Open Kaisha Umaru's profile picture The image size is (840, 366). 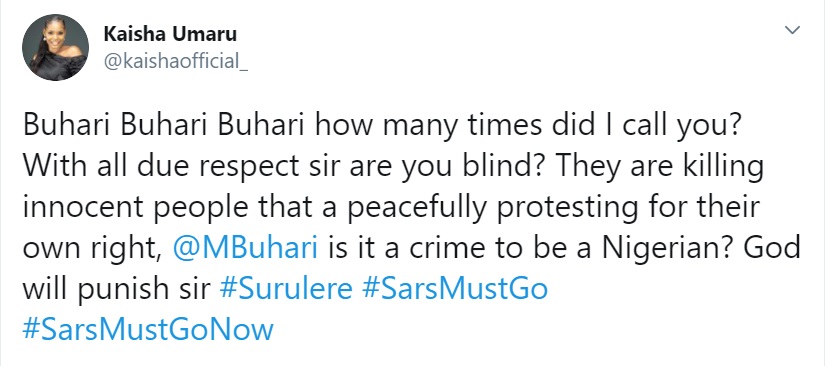tap(55, 47)
